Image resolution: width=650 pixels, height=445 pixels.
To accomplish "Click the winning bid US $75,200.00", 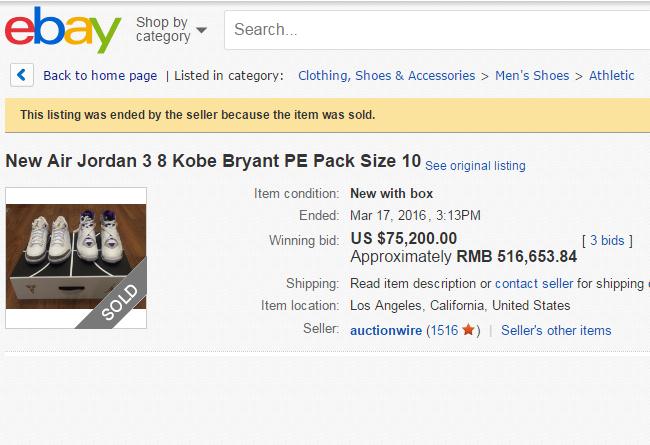I will pos(404,239).
